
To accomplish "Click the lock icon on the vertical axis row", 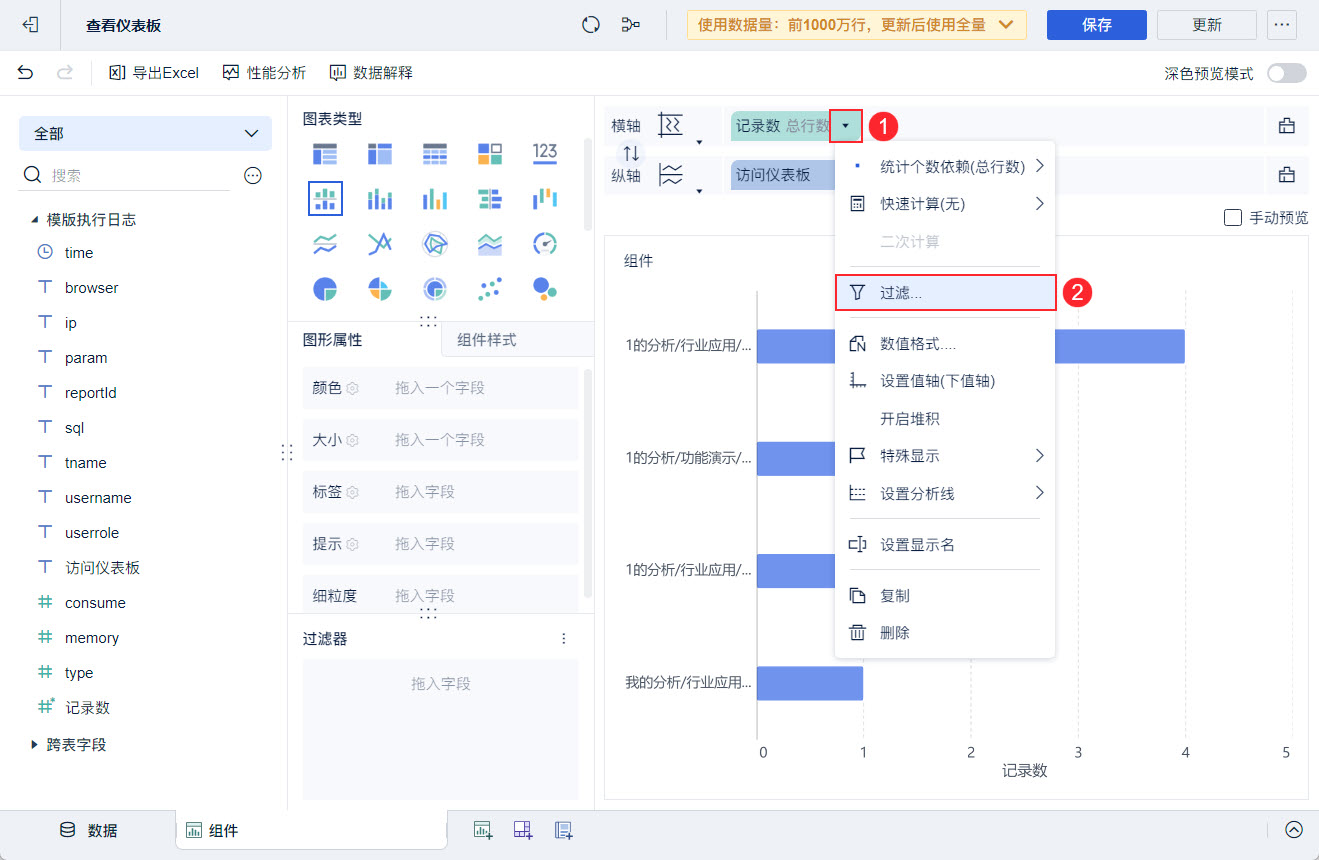I will click(1286, 175).
